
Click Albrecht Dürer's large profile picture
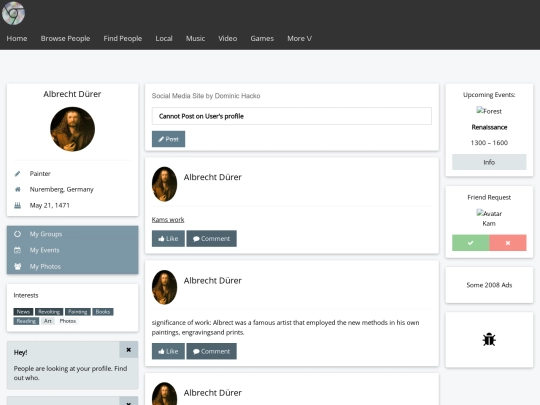(x=72, y=129)
